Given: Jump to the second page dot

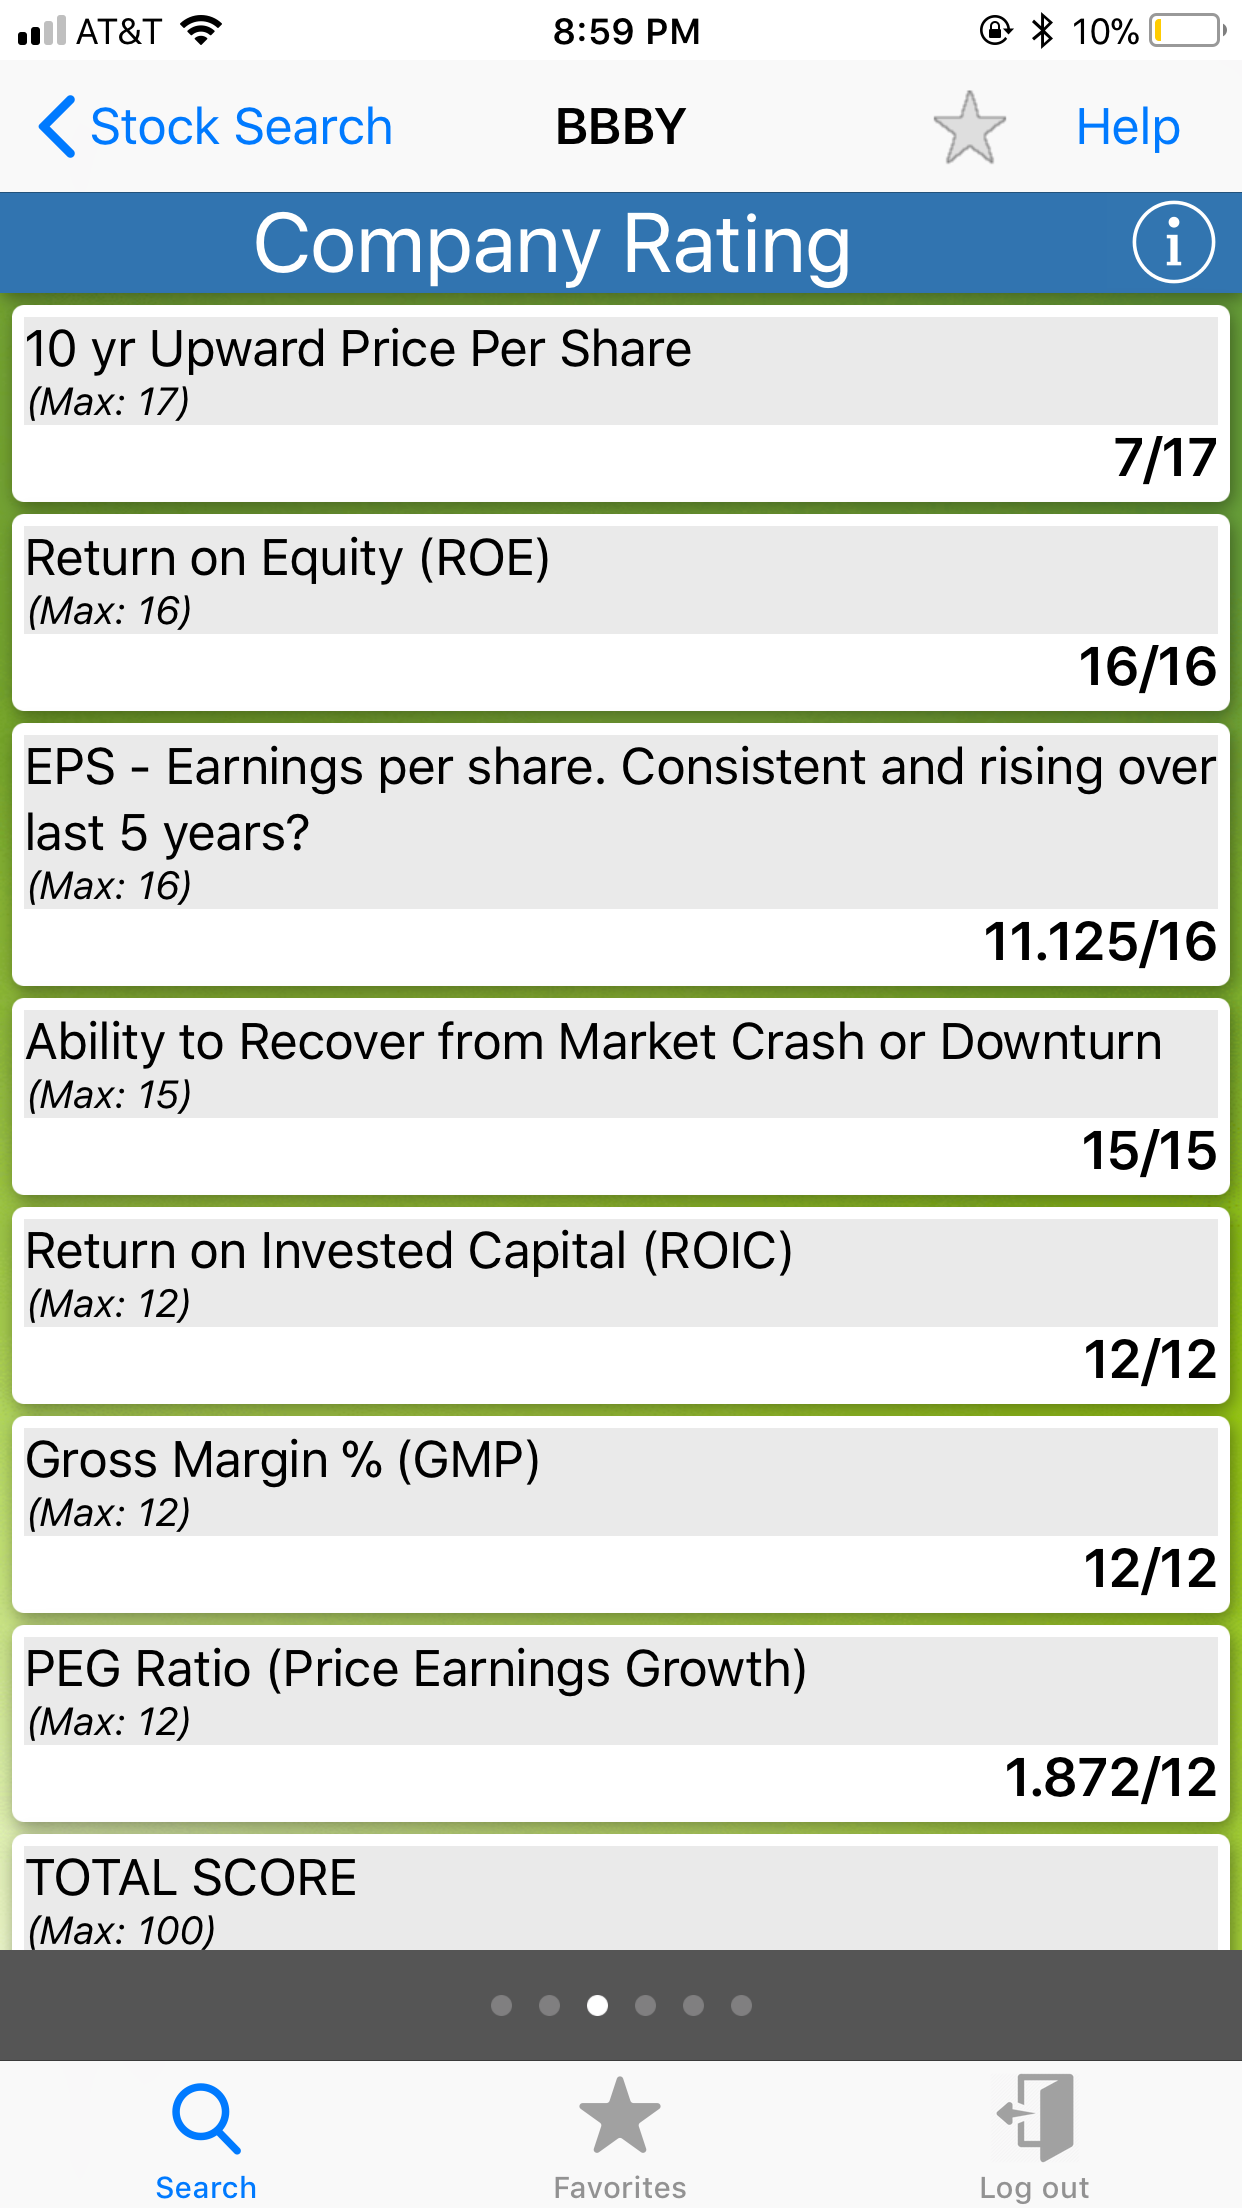Looking at the screenshot, I should [550, 2005].
